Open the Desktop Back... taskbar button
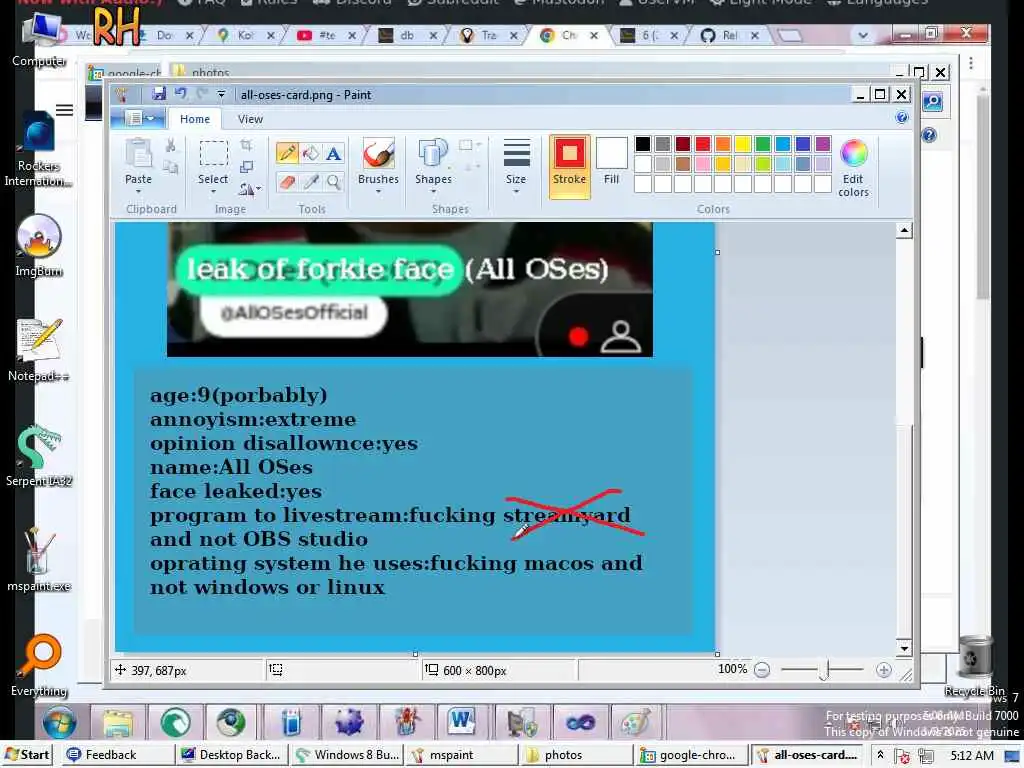The width and height of the screenshot is (1024, 768). click(232, 755)
